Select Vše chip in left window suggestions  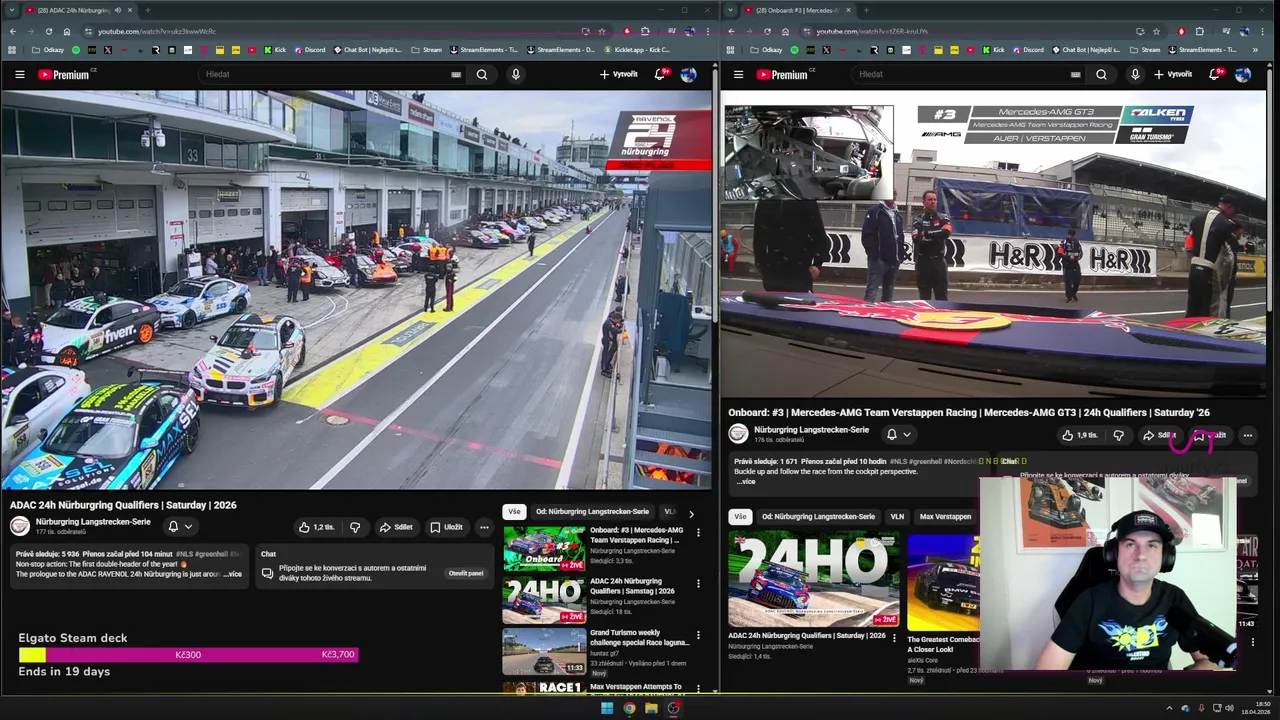click(x=513, y=512)
